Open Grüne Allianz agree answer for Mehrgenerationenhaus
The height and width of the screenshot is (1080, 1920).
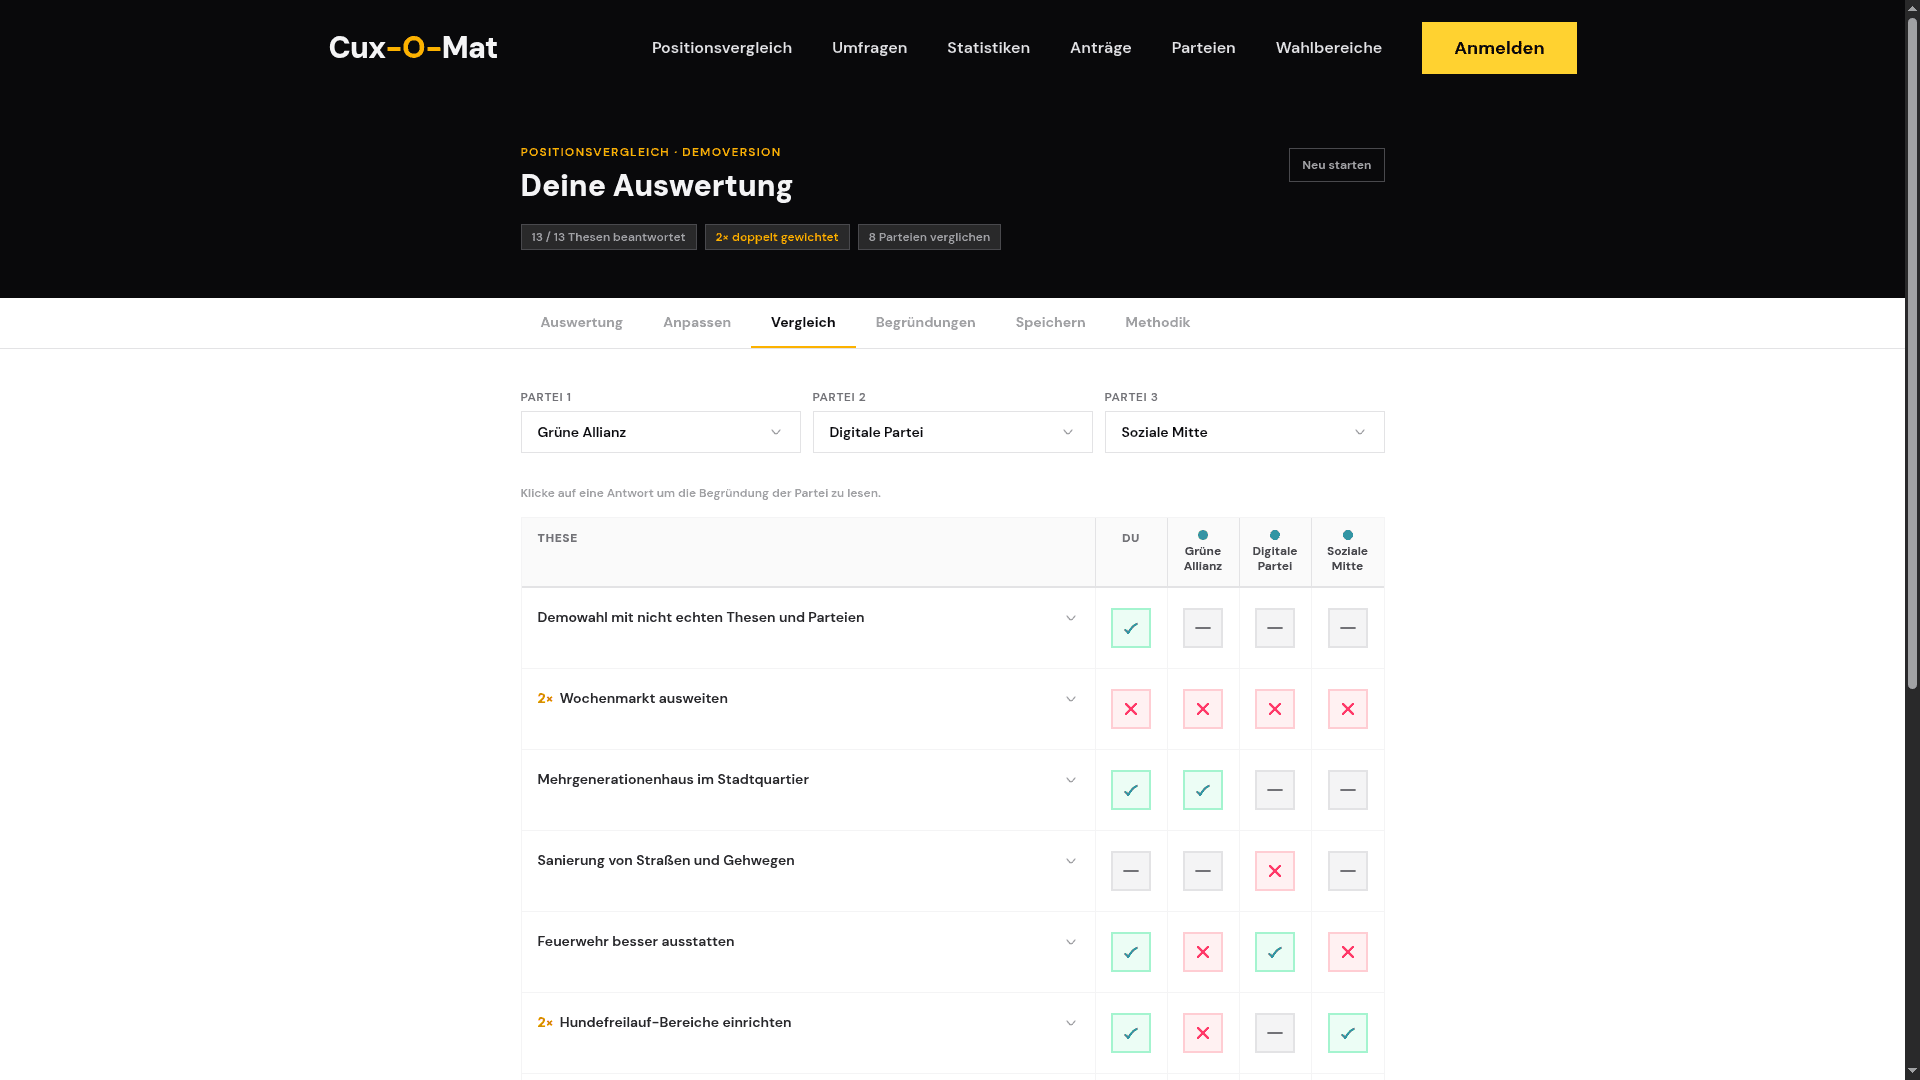point(1202,790)
